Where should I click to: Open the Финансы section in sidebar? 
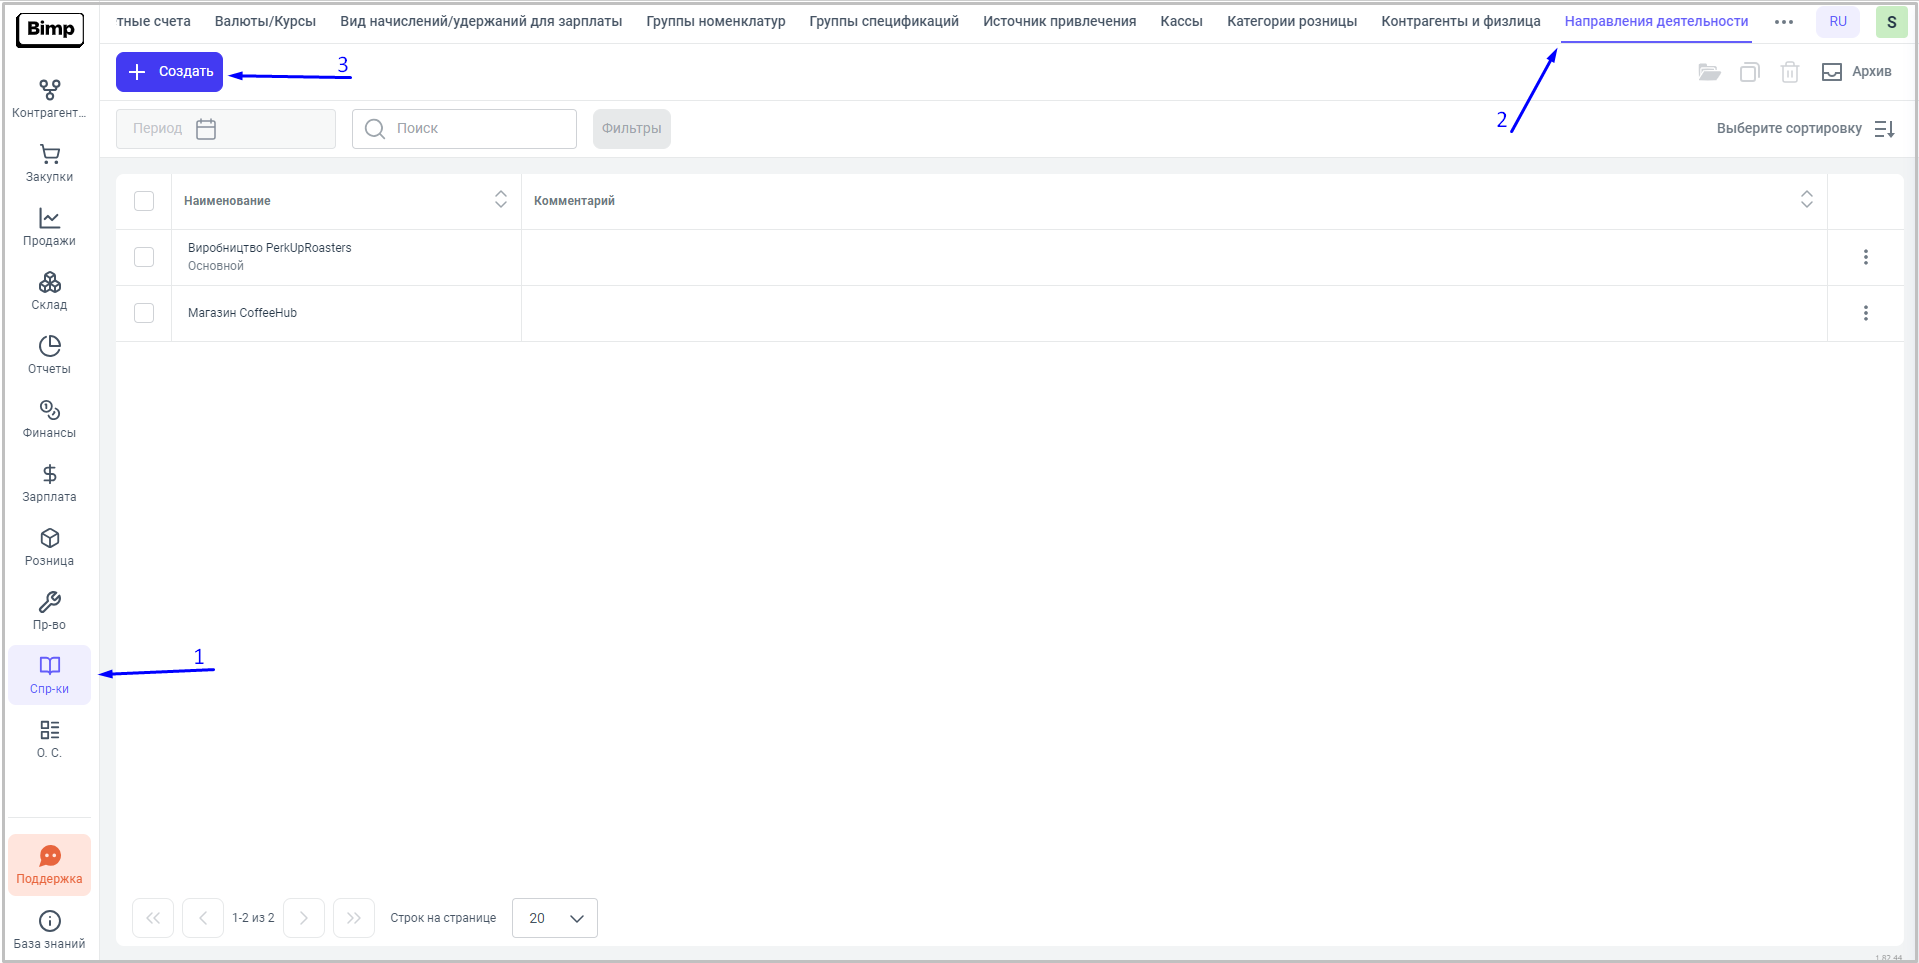[49, 419]
